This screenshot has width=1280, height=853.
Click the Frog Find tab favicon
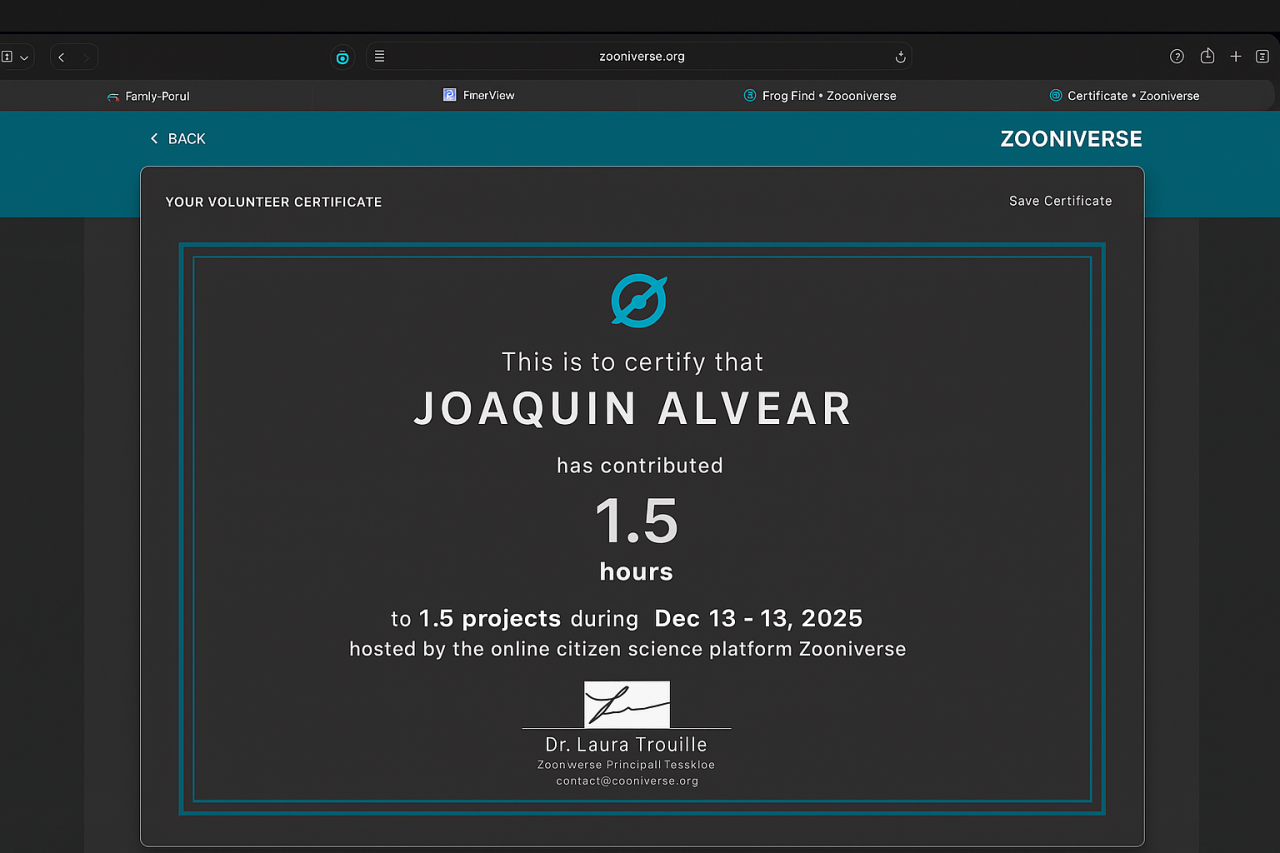pos(750,96)
